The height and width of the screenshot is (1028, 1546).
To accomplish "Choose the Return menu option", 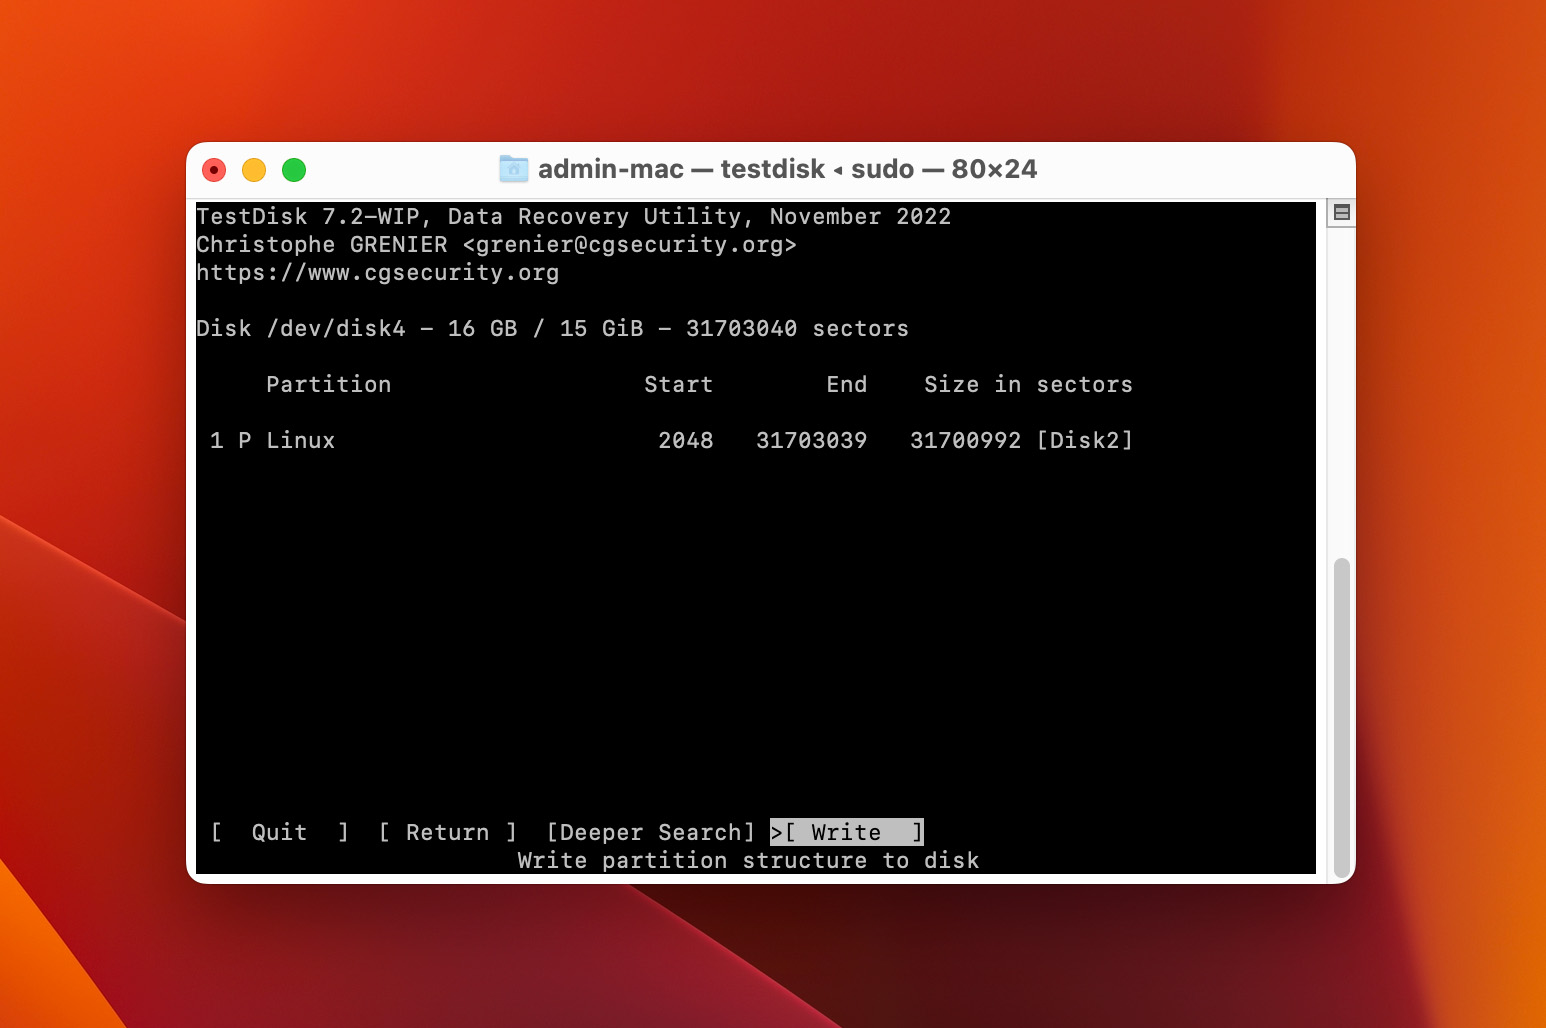I will click(448, 832).
